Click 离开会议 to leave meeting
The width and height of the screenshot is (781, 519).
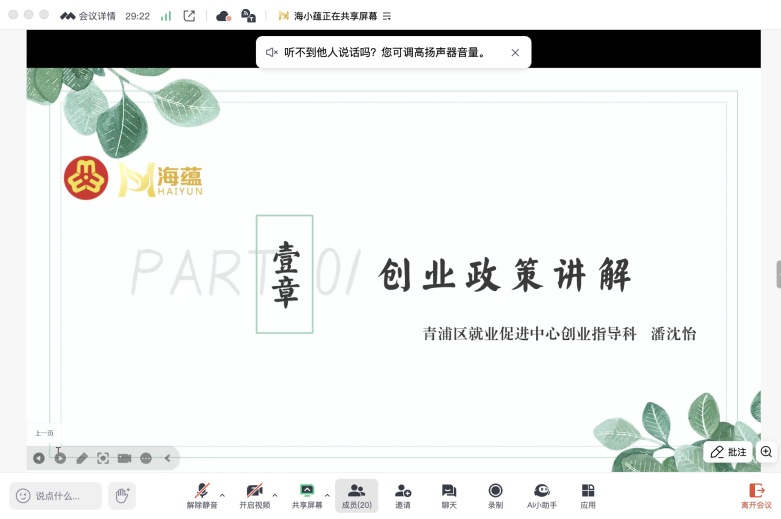(x=755, y=495)
